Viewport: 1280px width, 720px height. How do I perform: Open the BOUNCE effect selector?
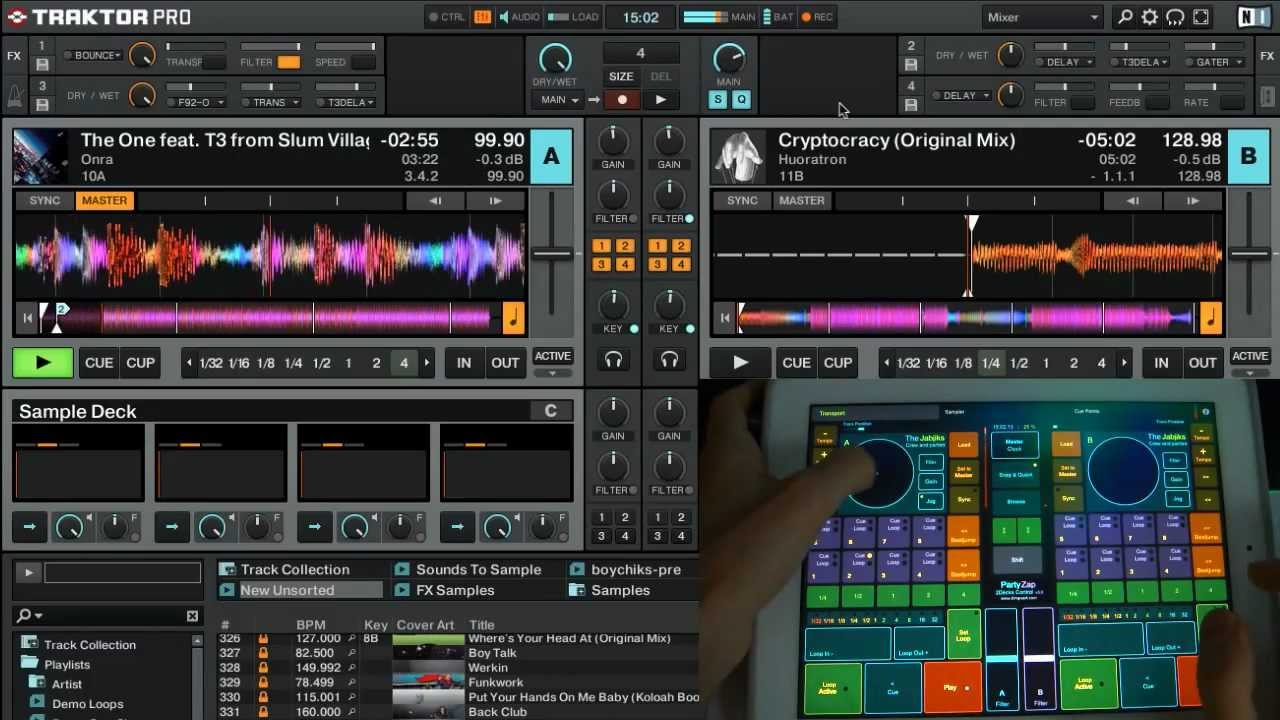click(x=94, y=55)
